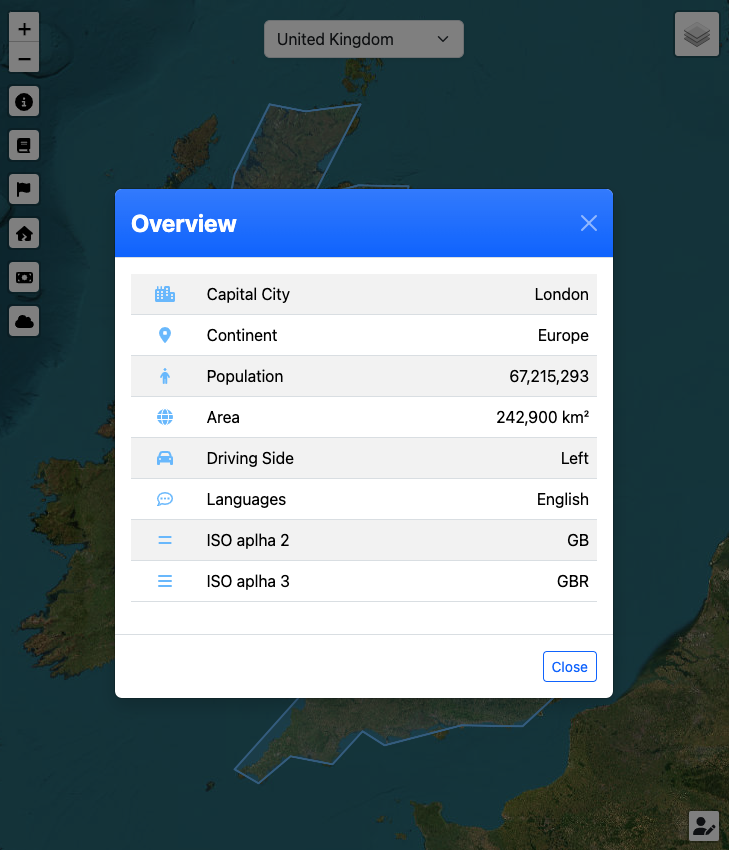Zoom out the map with minus button
The width and height of the screenshot is (729, 850).
pyautogui.click(x=24, y=59)
